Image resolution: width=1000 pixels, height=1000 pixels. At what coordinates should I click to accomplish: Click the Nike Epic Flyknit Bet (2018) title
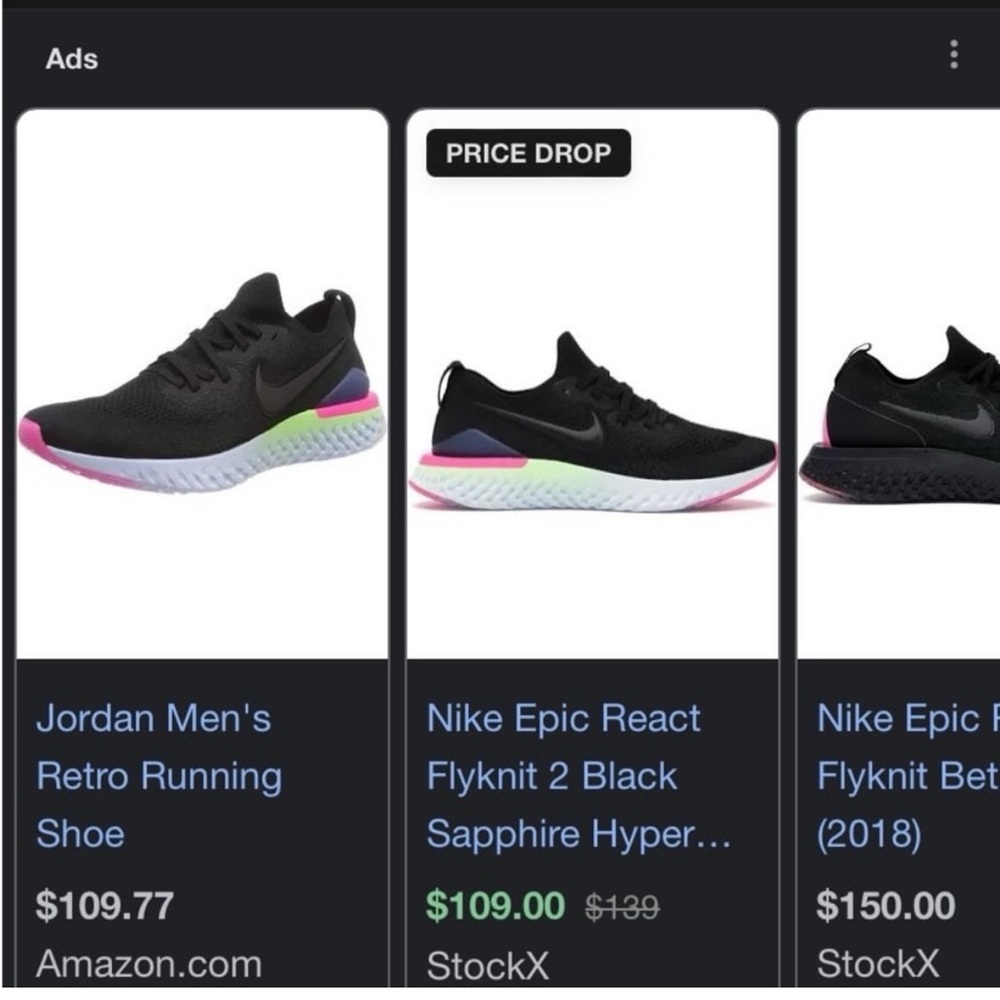905,775
